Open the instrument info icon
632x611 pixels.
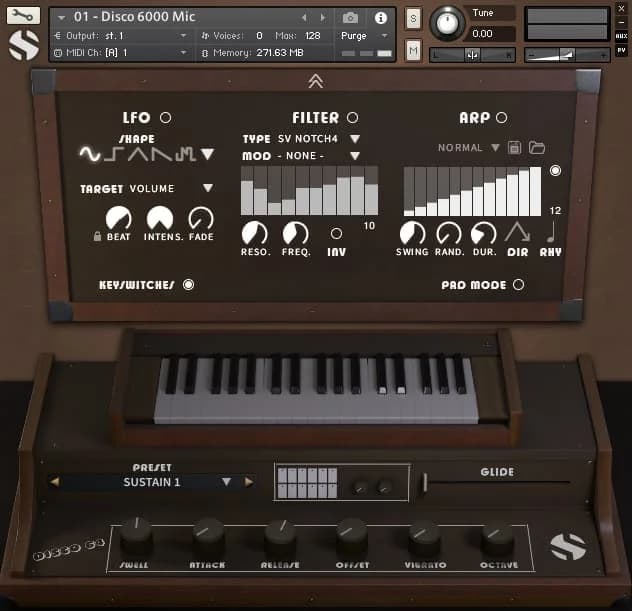point(380,18)
